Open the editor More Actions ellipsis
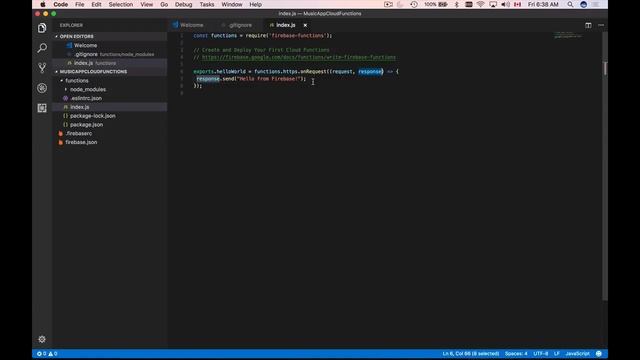 click(601, 25)
